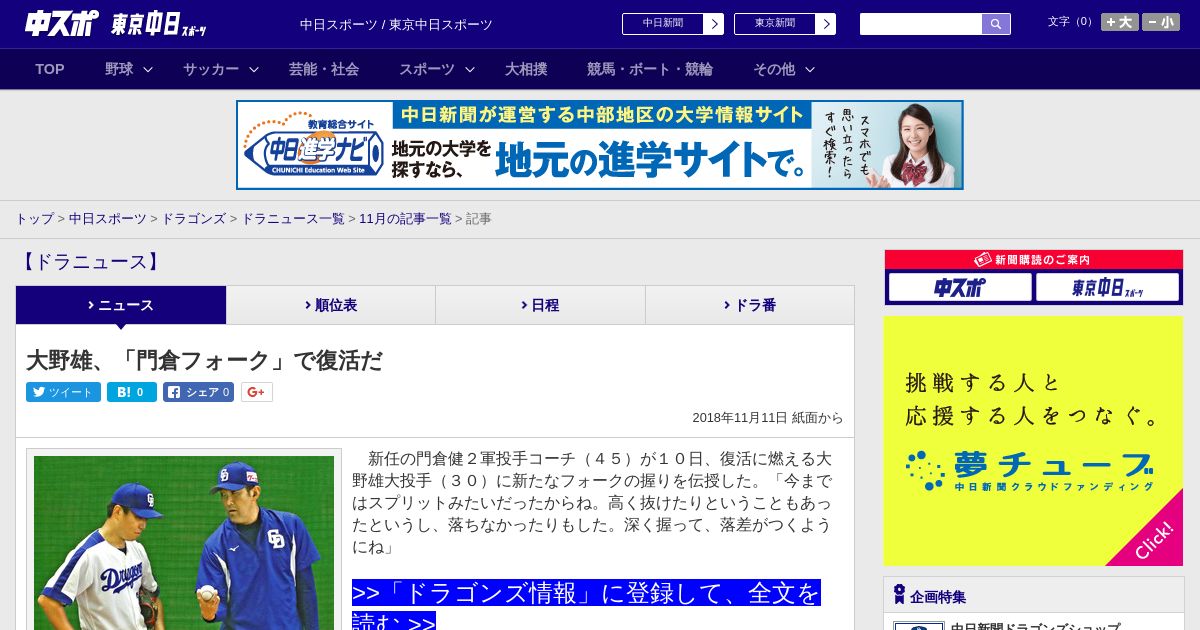Share article via Twitter ツイート button

coord(63,392)
